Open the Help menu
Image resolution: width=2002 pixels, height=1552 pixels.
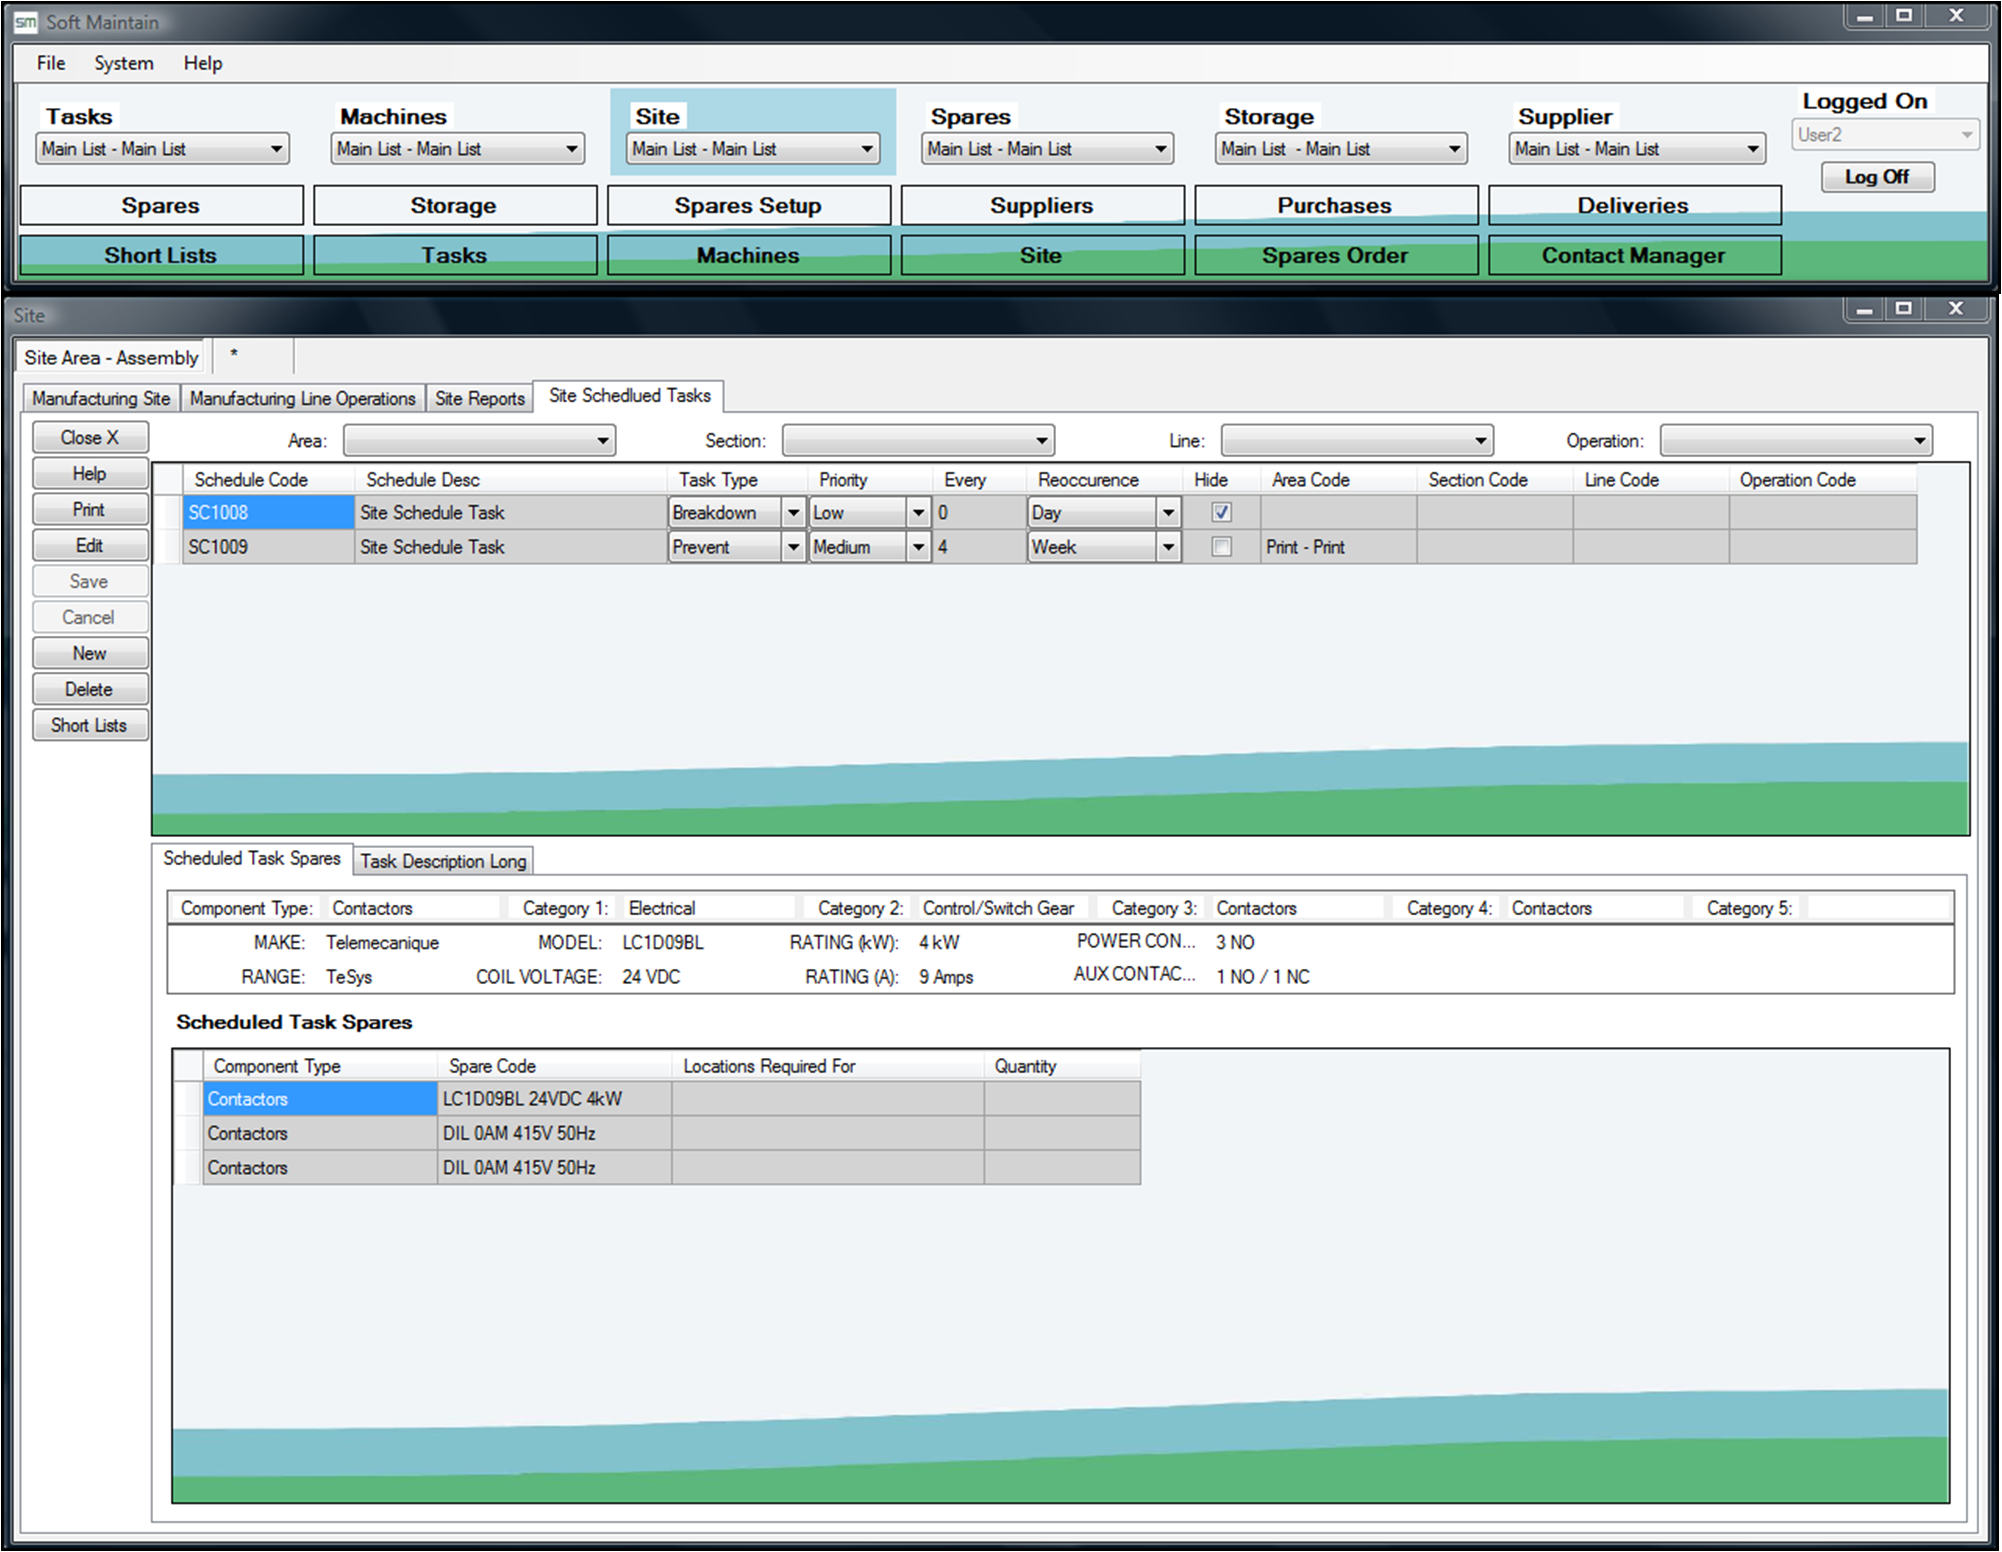tap(203, 63)
